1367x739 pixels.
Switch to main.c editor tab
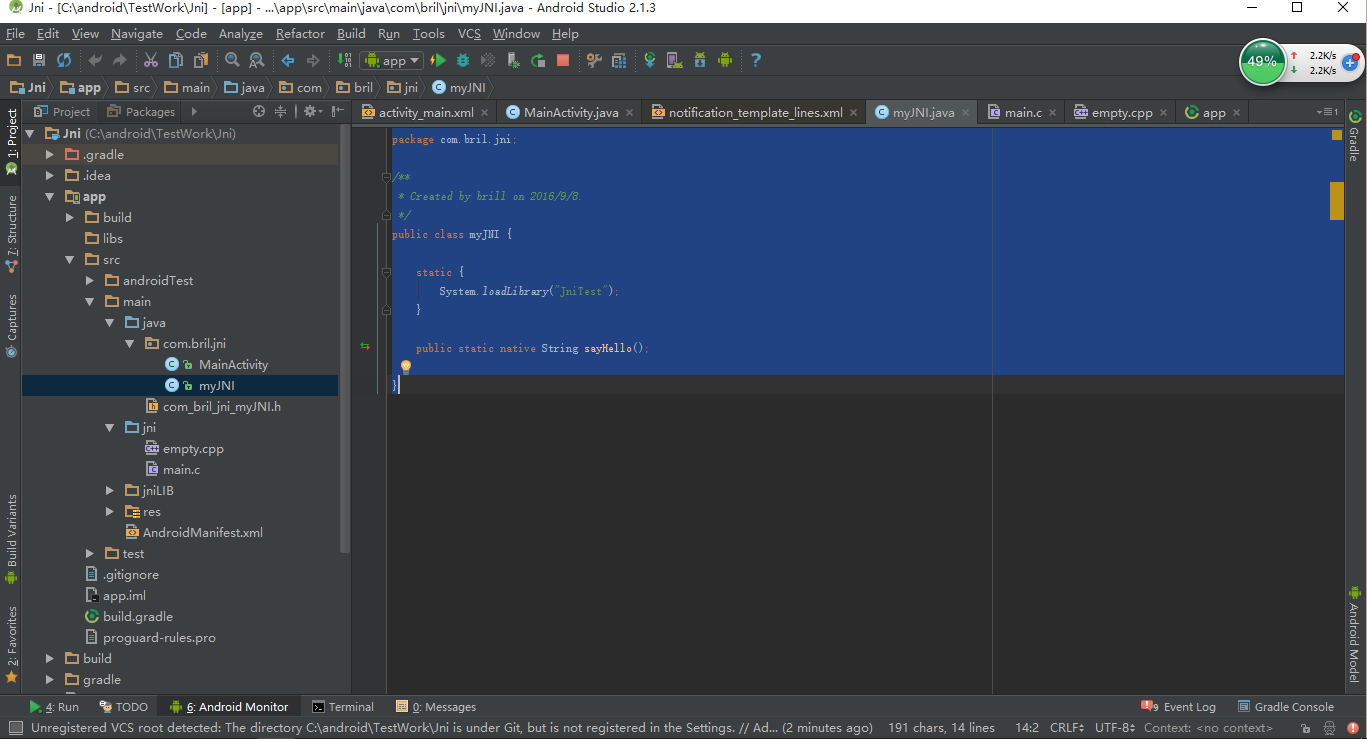click(1022, 112)
